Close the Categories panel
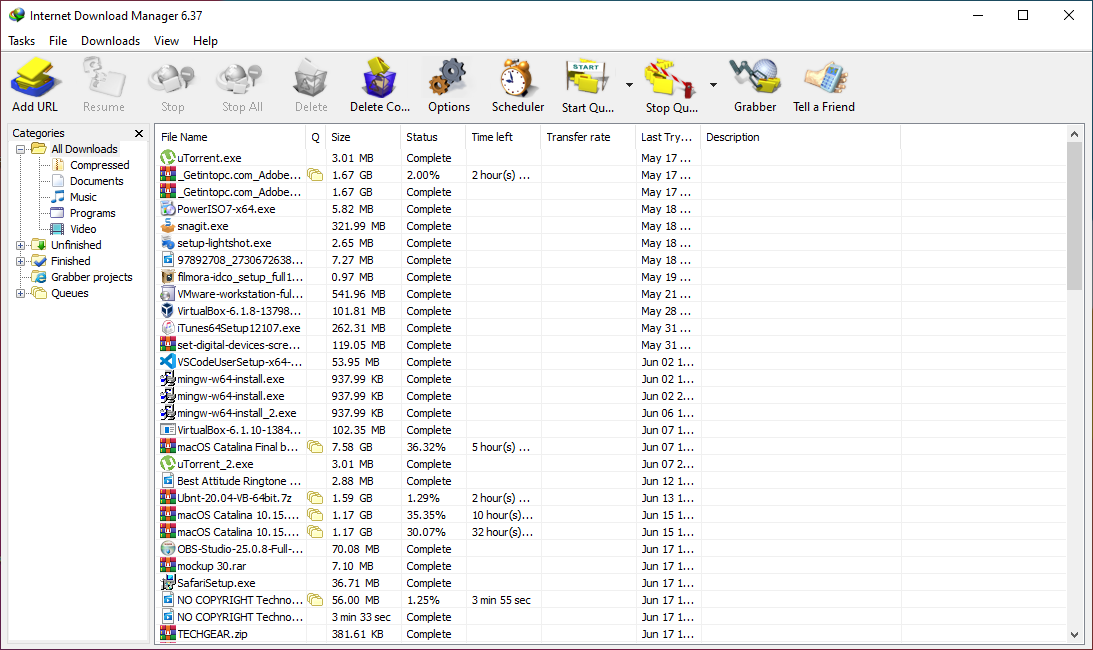 (x=139, y=133)
